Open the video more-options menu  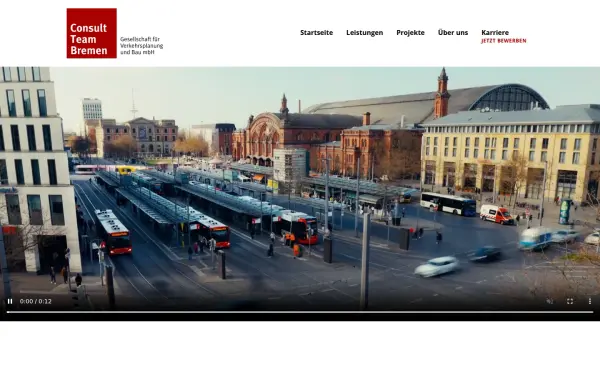click(590, 302)
